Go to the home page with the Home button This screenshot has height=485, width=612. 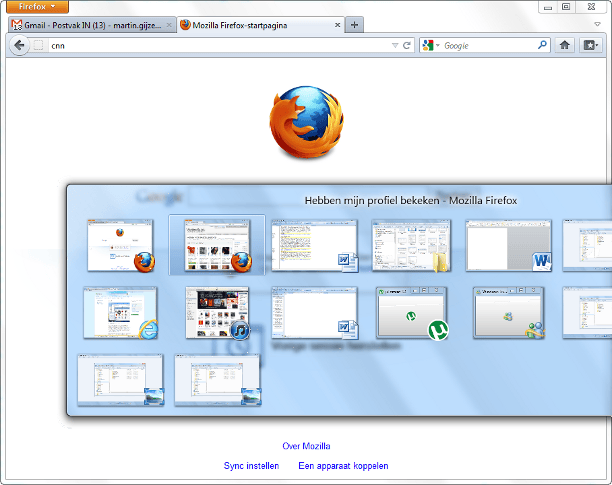click(564, 45)
